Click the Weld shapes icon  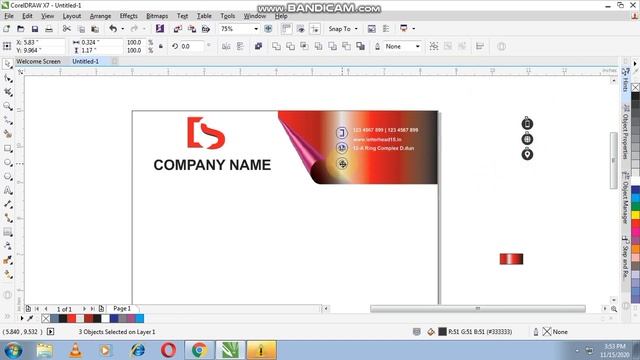tap(276, 46)
